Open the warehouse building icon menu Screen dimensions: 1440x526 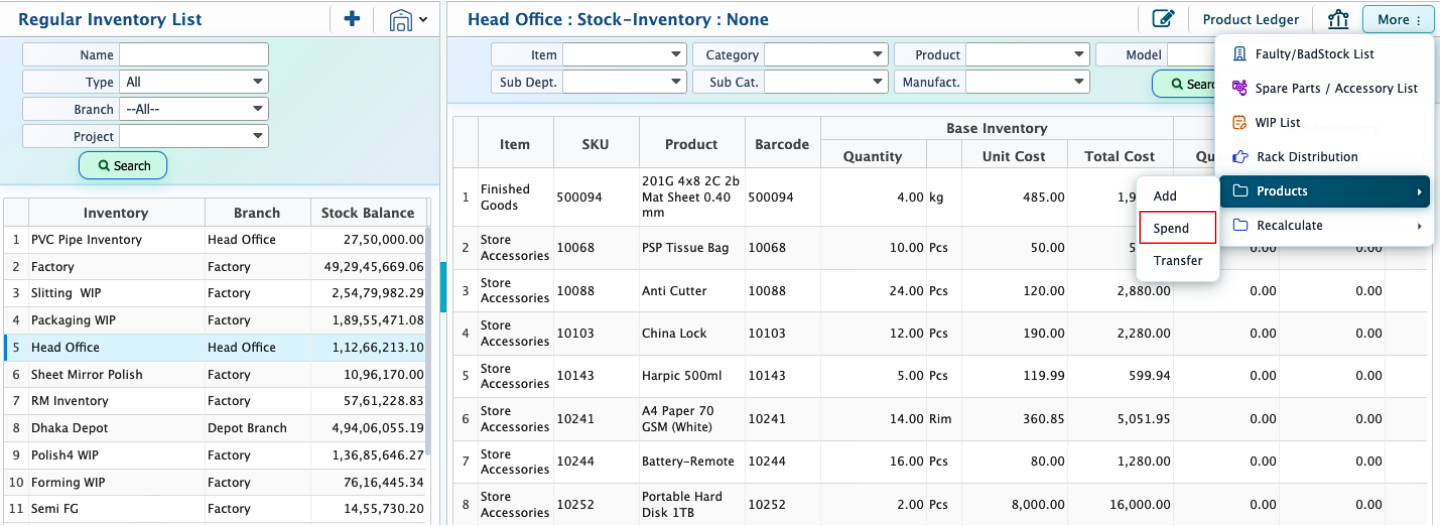point(408,19)
